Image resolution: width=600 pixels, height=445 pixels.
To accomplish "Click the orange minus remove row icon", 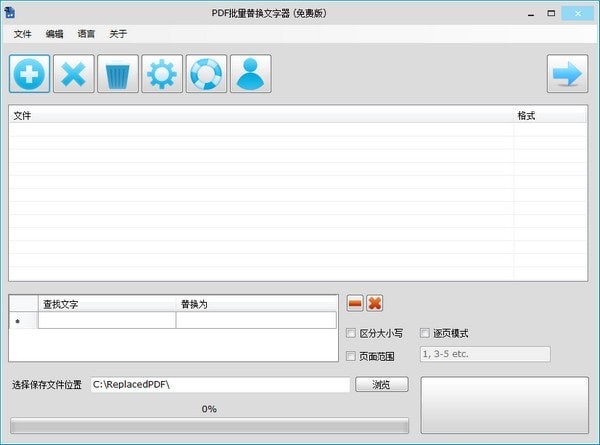I will 355,303.
